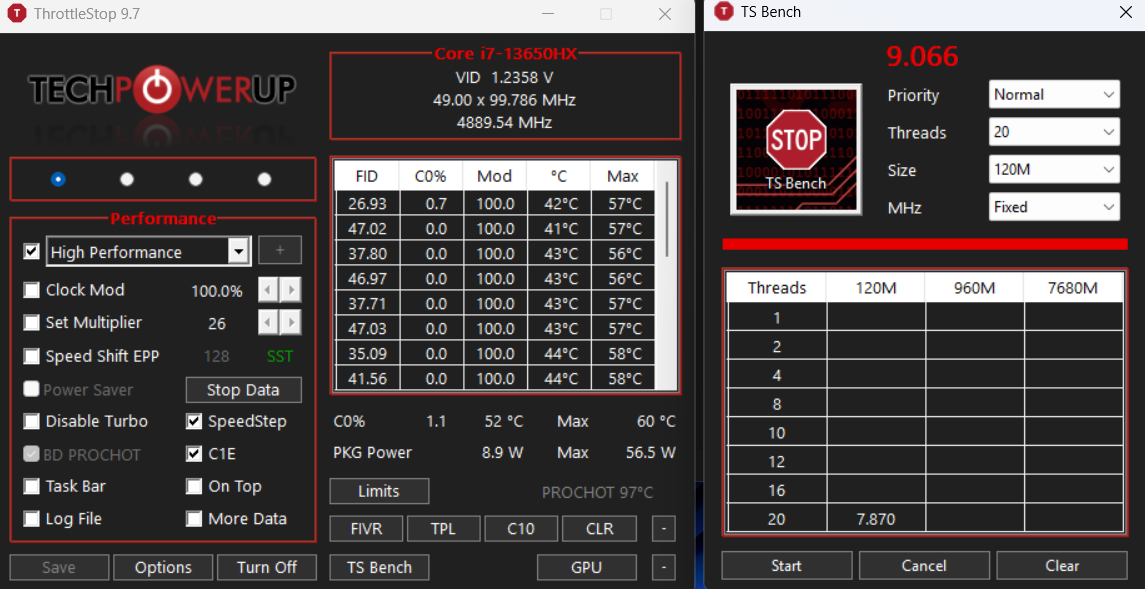Click the Turn Off button
This screenshot has height=589, width=1145.
tap(267, 567)
